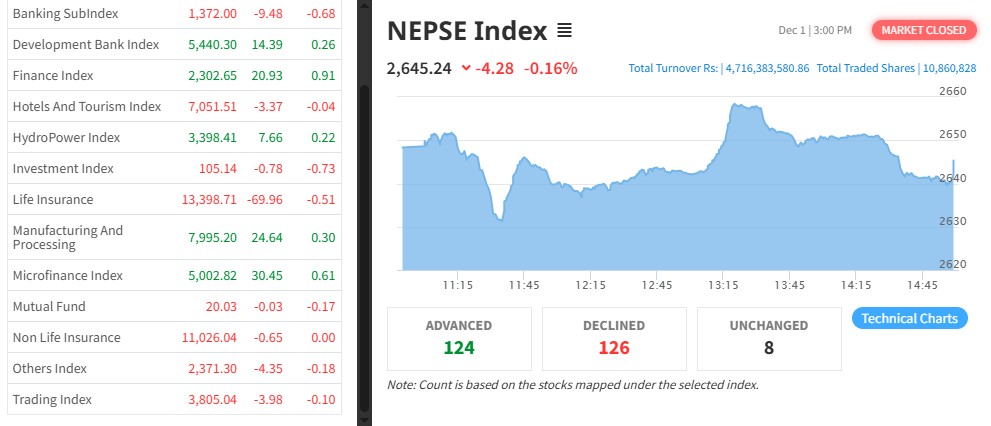Click Hotels And Tourism Index
The height and width of the screenshot is (426, 991).
86,106
